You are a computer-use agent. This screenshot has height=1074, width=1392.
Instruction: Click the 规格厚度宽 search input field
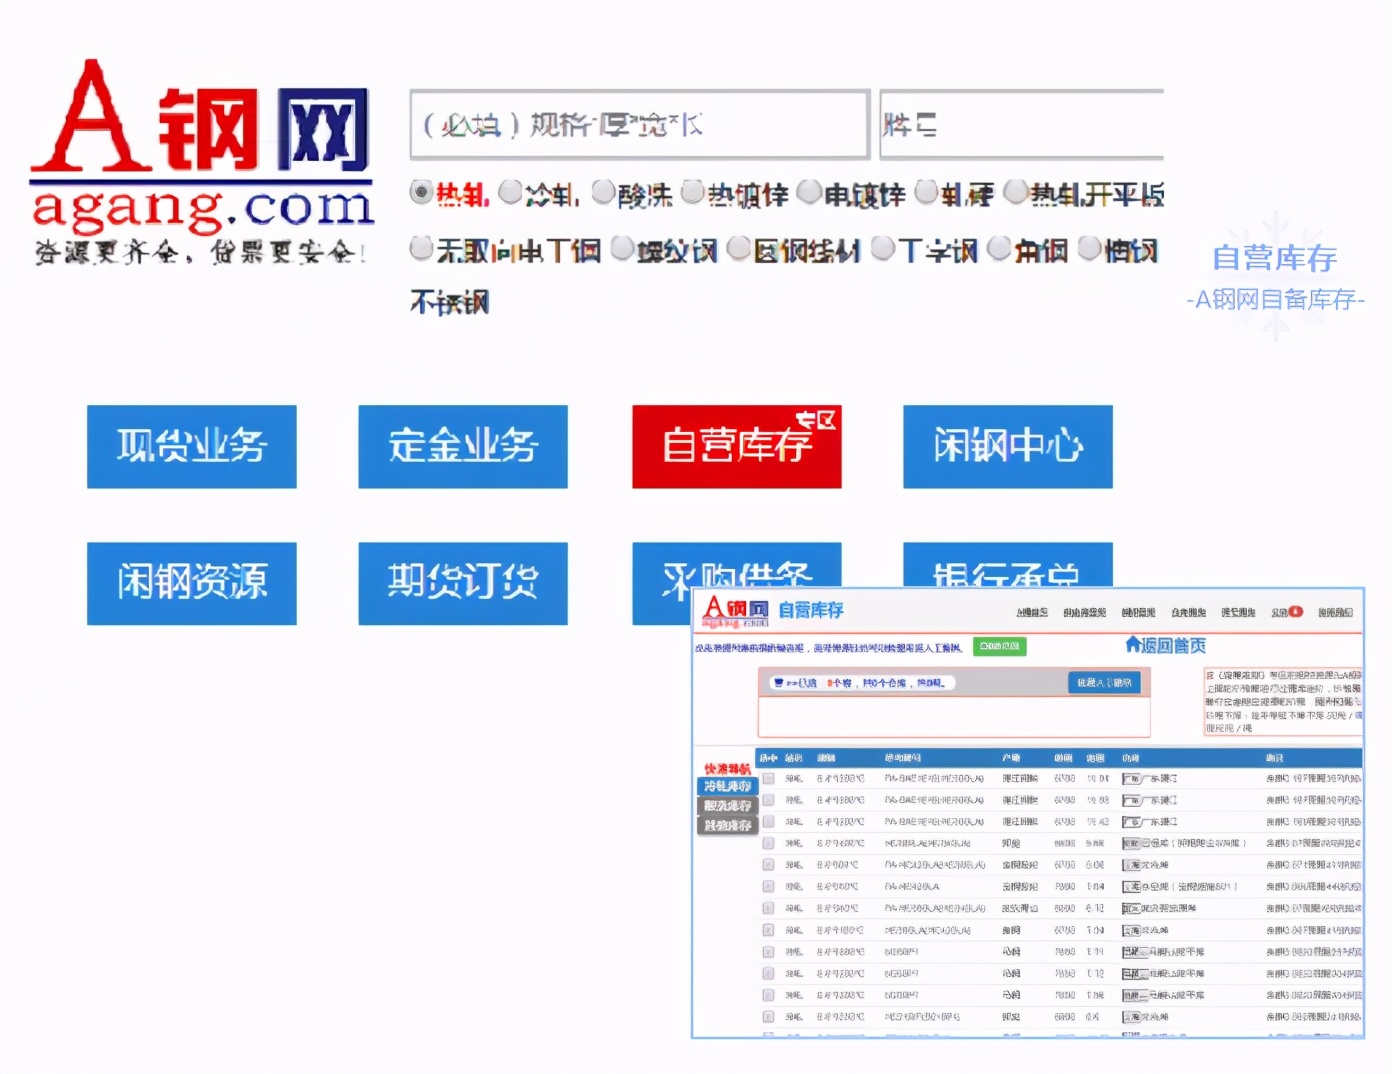pyautogui.click(x=638, y=124)
